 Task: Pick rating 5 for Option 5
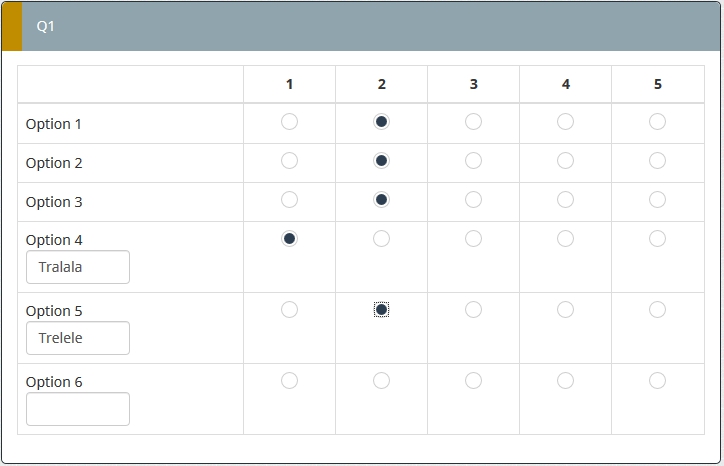tap(657, 310)
